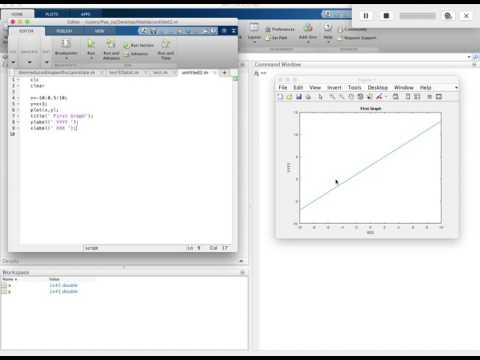Click the Add-Ons icon in main toolstrip
The height and width of the screenshot is (360, 480).
(x=308, y=28)
